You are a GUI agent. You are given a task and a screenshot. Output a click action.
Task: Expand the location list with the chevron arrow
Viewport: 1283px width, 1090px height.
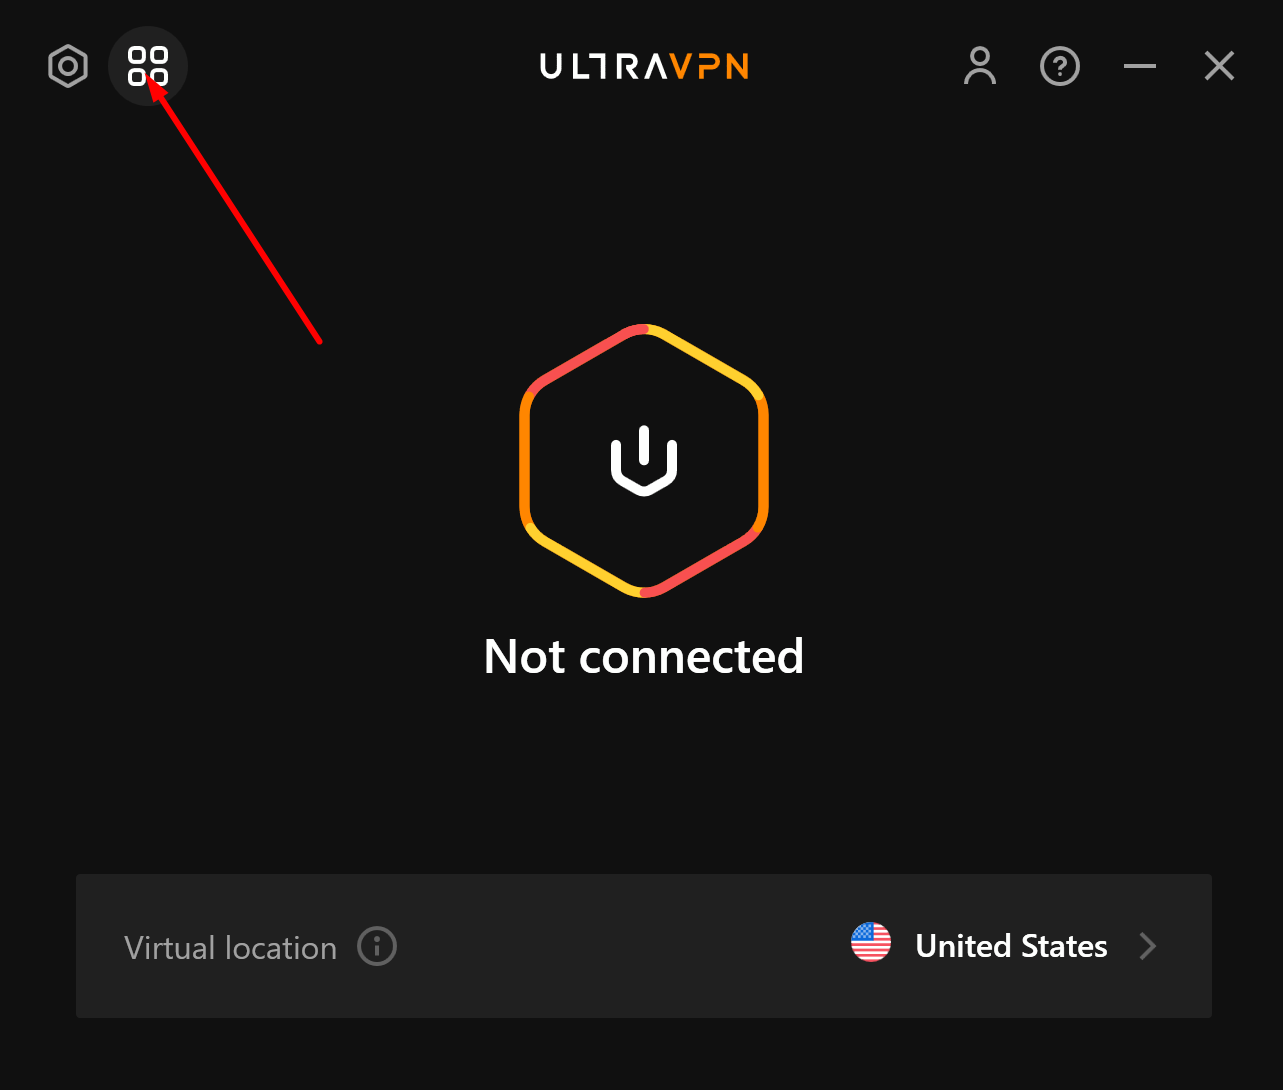(x=1148, y=946)
